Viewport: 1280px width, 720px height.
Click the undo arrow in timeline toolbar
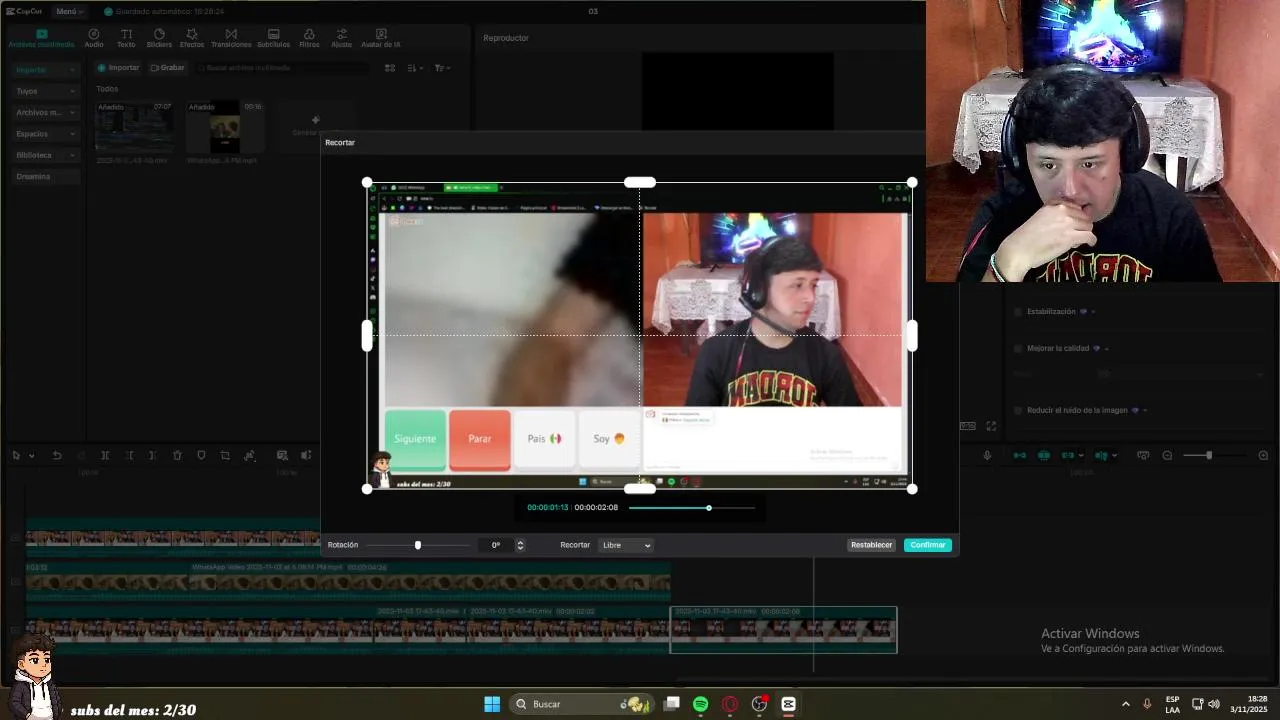click(57, 455)
